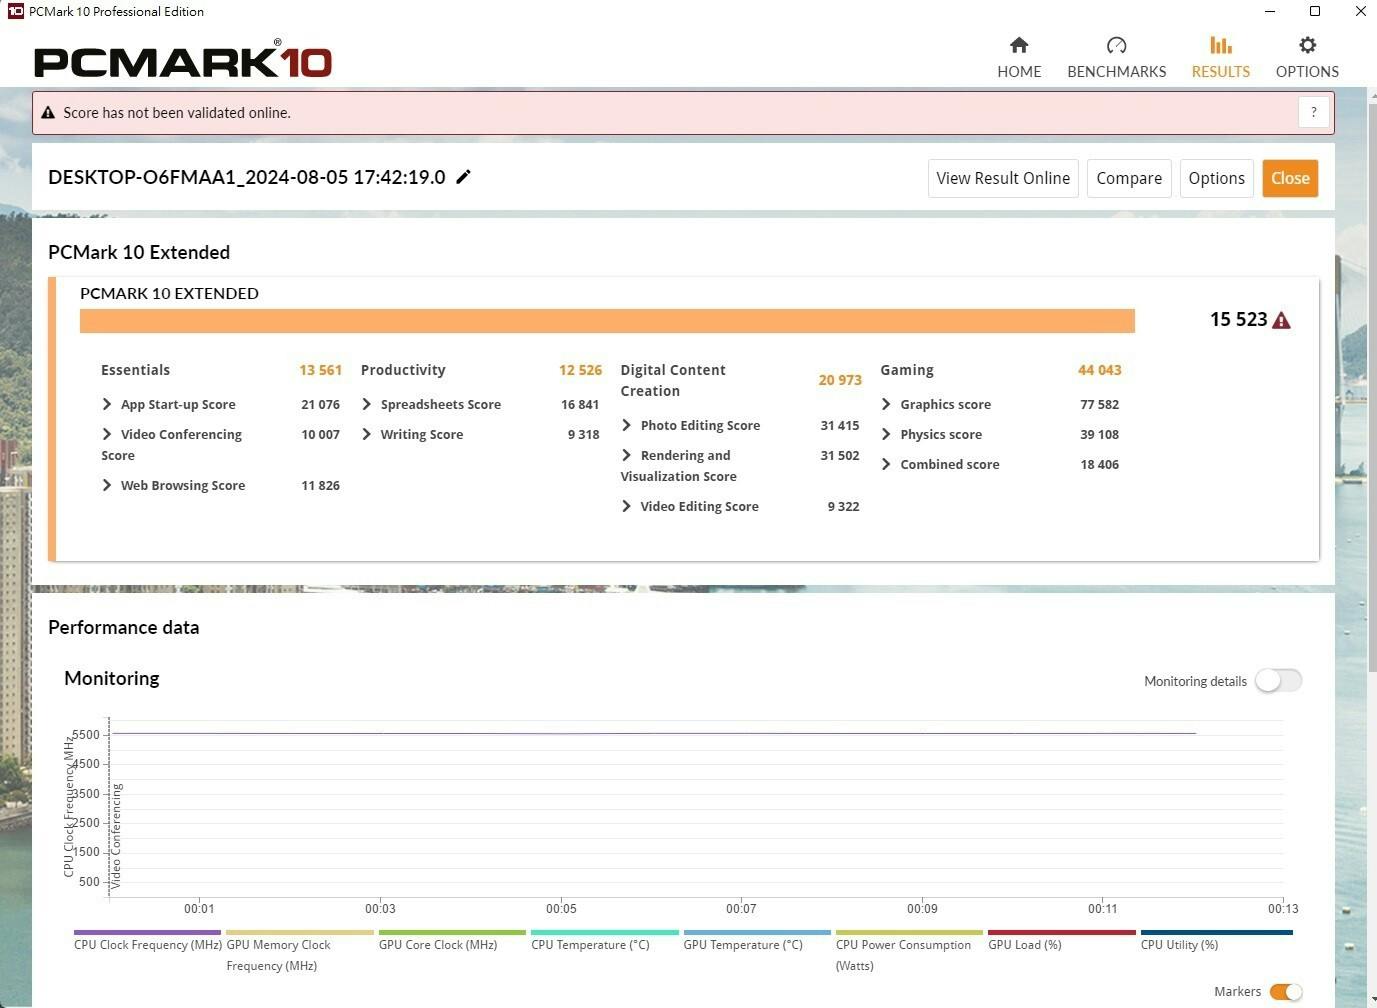Expand App Start-up Score details
The height and width of the screenshot is (1008, 1377).
coord(107,404)
